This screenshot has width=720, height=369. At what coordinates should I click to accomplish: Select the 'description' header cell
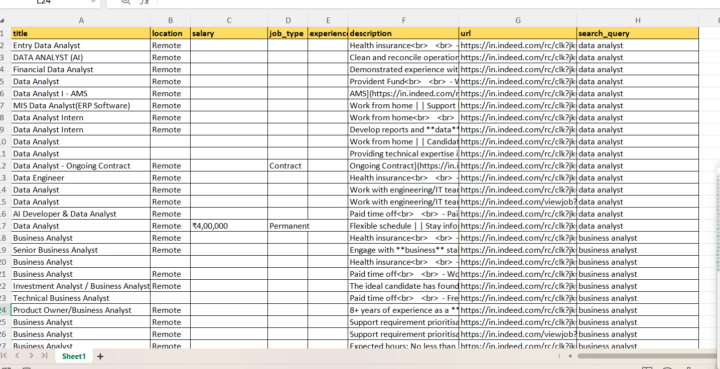click(x=404, y=33)
